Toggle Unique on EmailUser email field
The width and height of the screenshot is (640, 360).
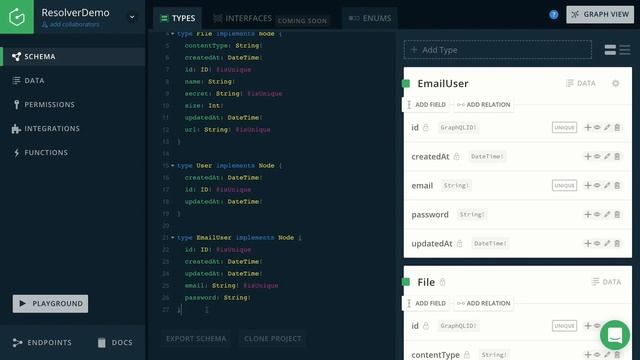[564, 185]
